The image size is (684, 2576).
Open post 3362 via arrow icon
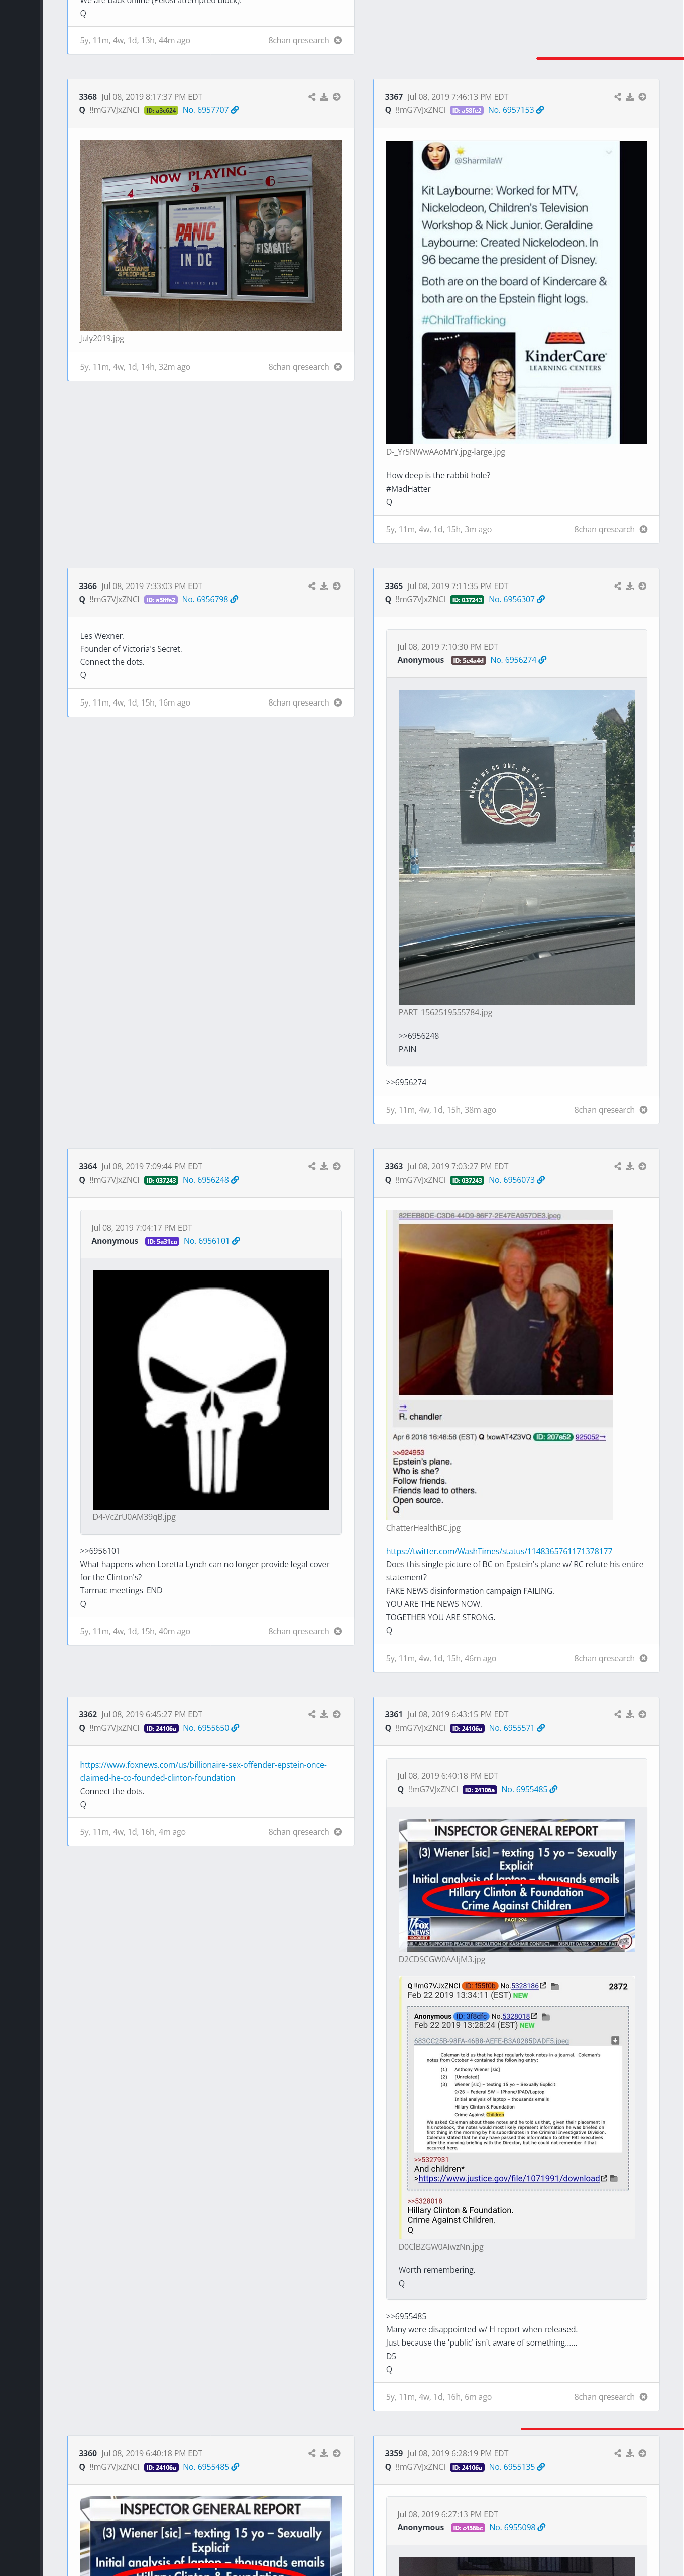tap(337, 1714)
